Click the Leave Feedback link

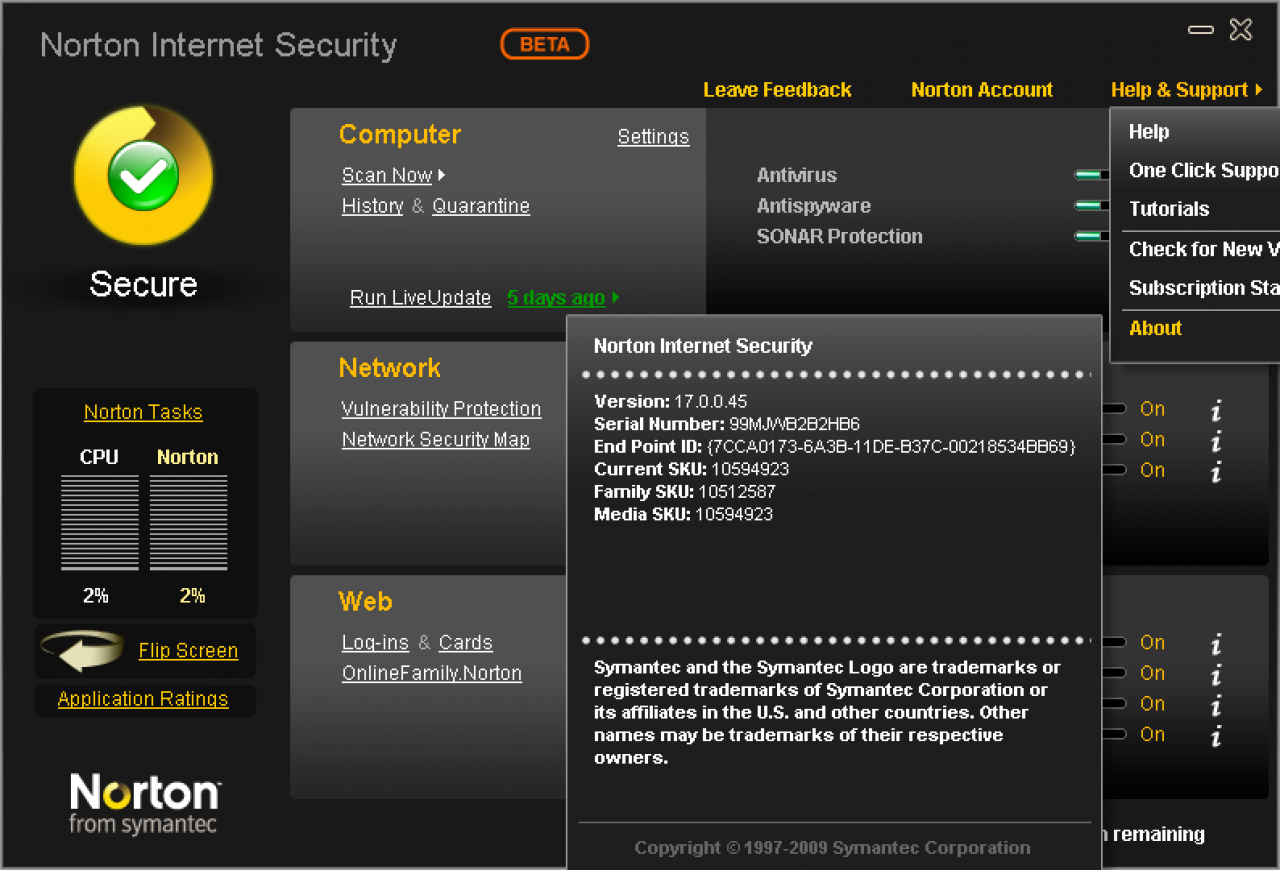click(x=777, y=90)
